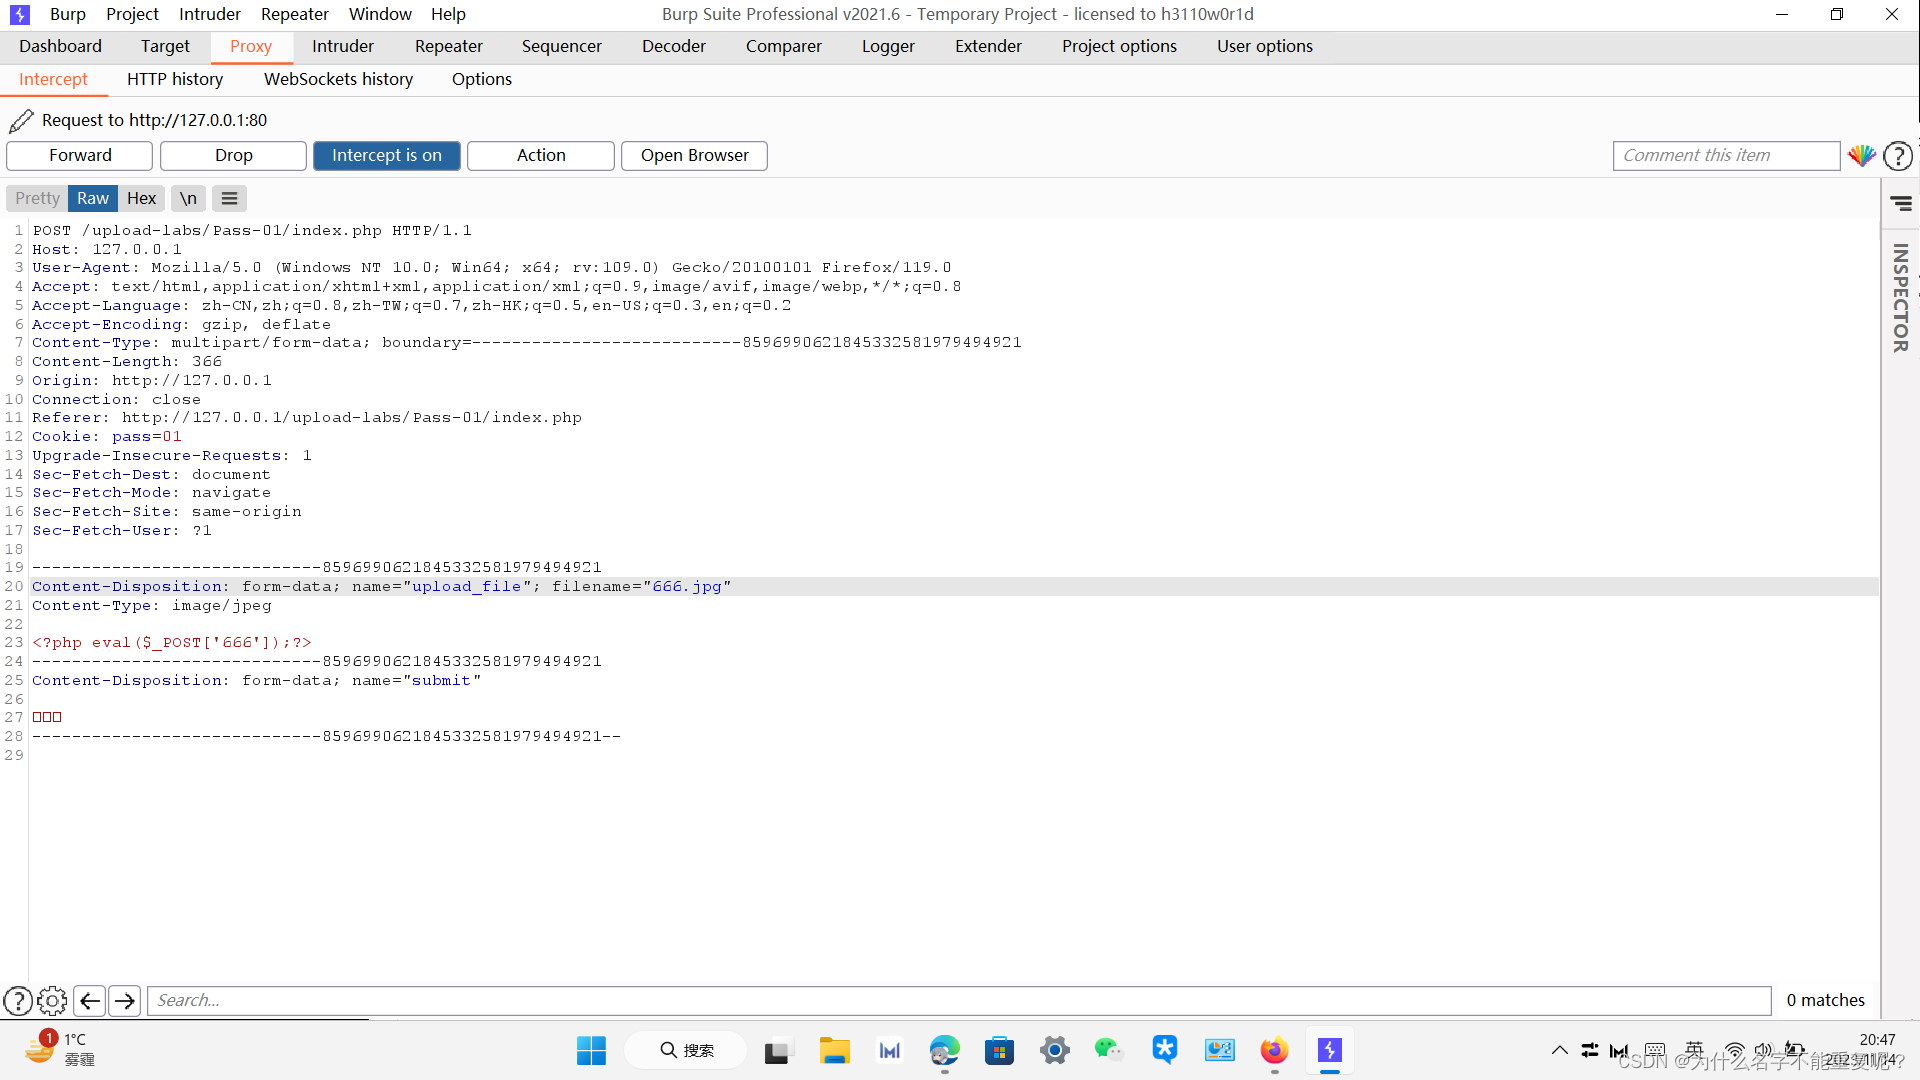The width and height of the screenshot is (1920, 1080).
Task: Show hidden system tray icons chevron
Action: (x=1559, y=1050)
